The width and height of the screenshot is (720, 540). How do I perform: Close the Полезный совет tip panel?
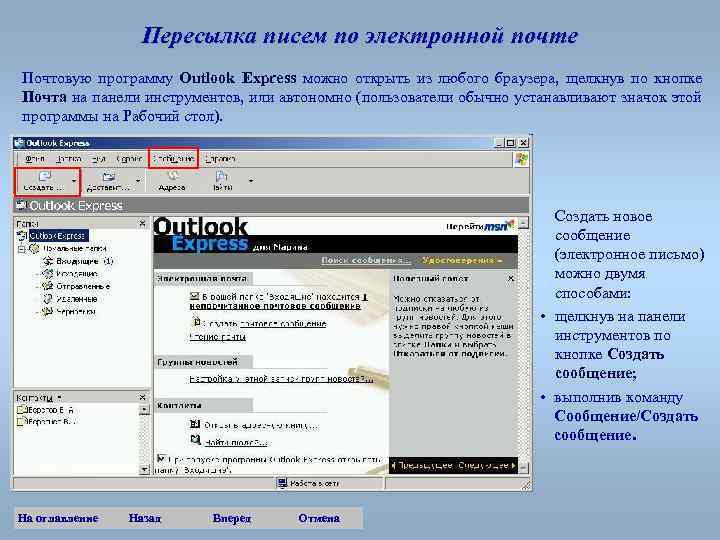click(x=511, y=278)
